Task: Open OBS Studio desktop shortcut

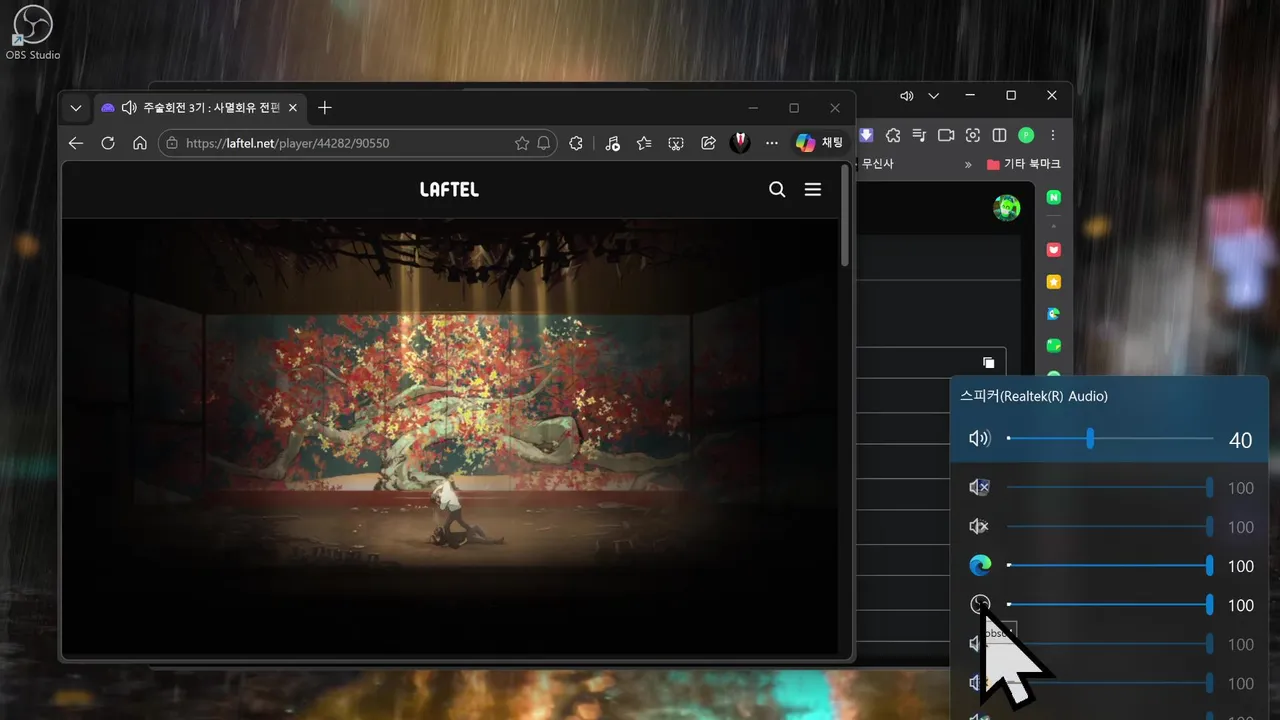Action: (x=32, y=33)
